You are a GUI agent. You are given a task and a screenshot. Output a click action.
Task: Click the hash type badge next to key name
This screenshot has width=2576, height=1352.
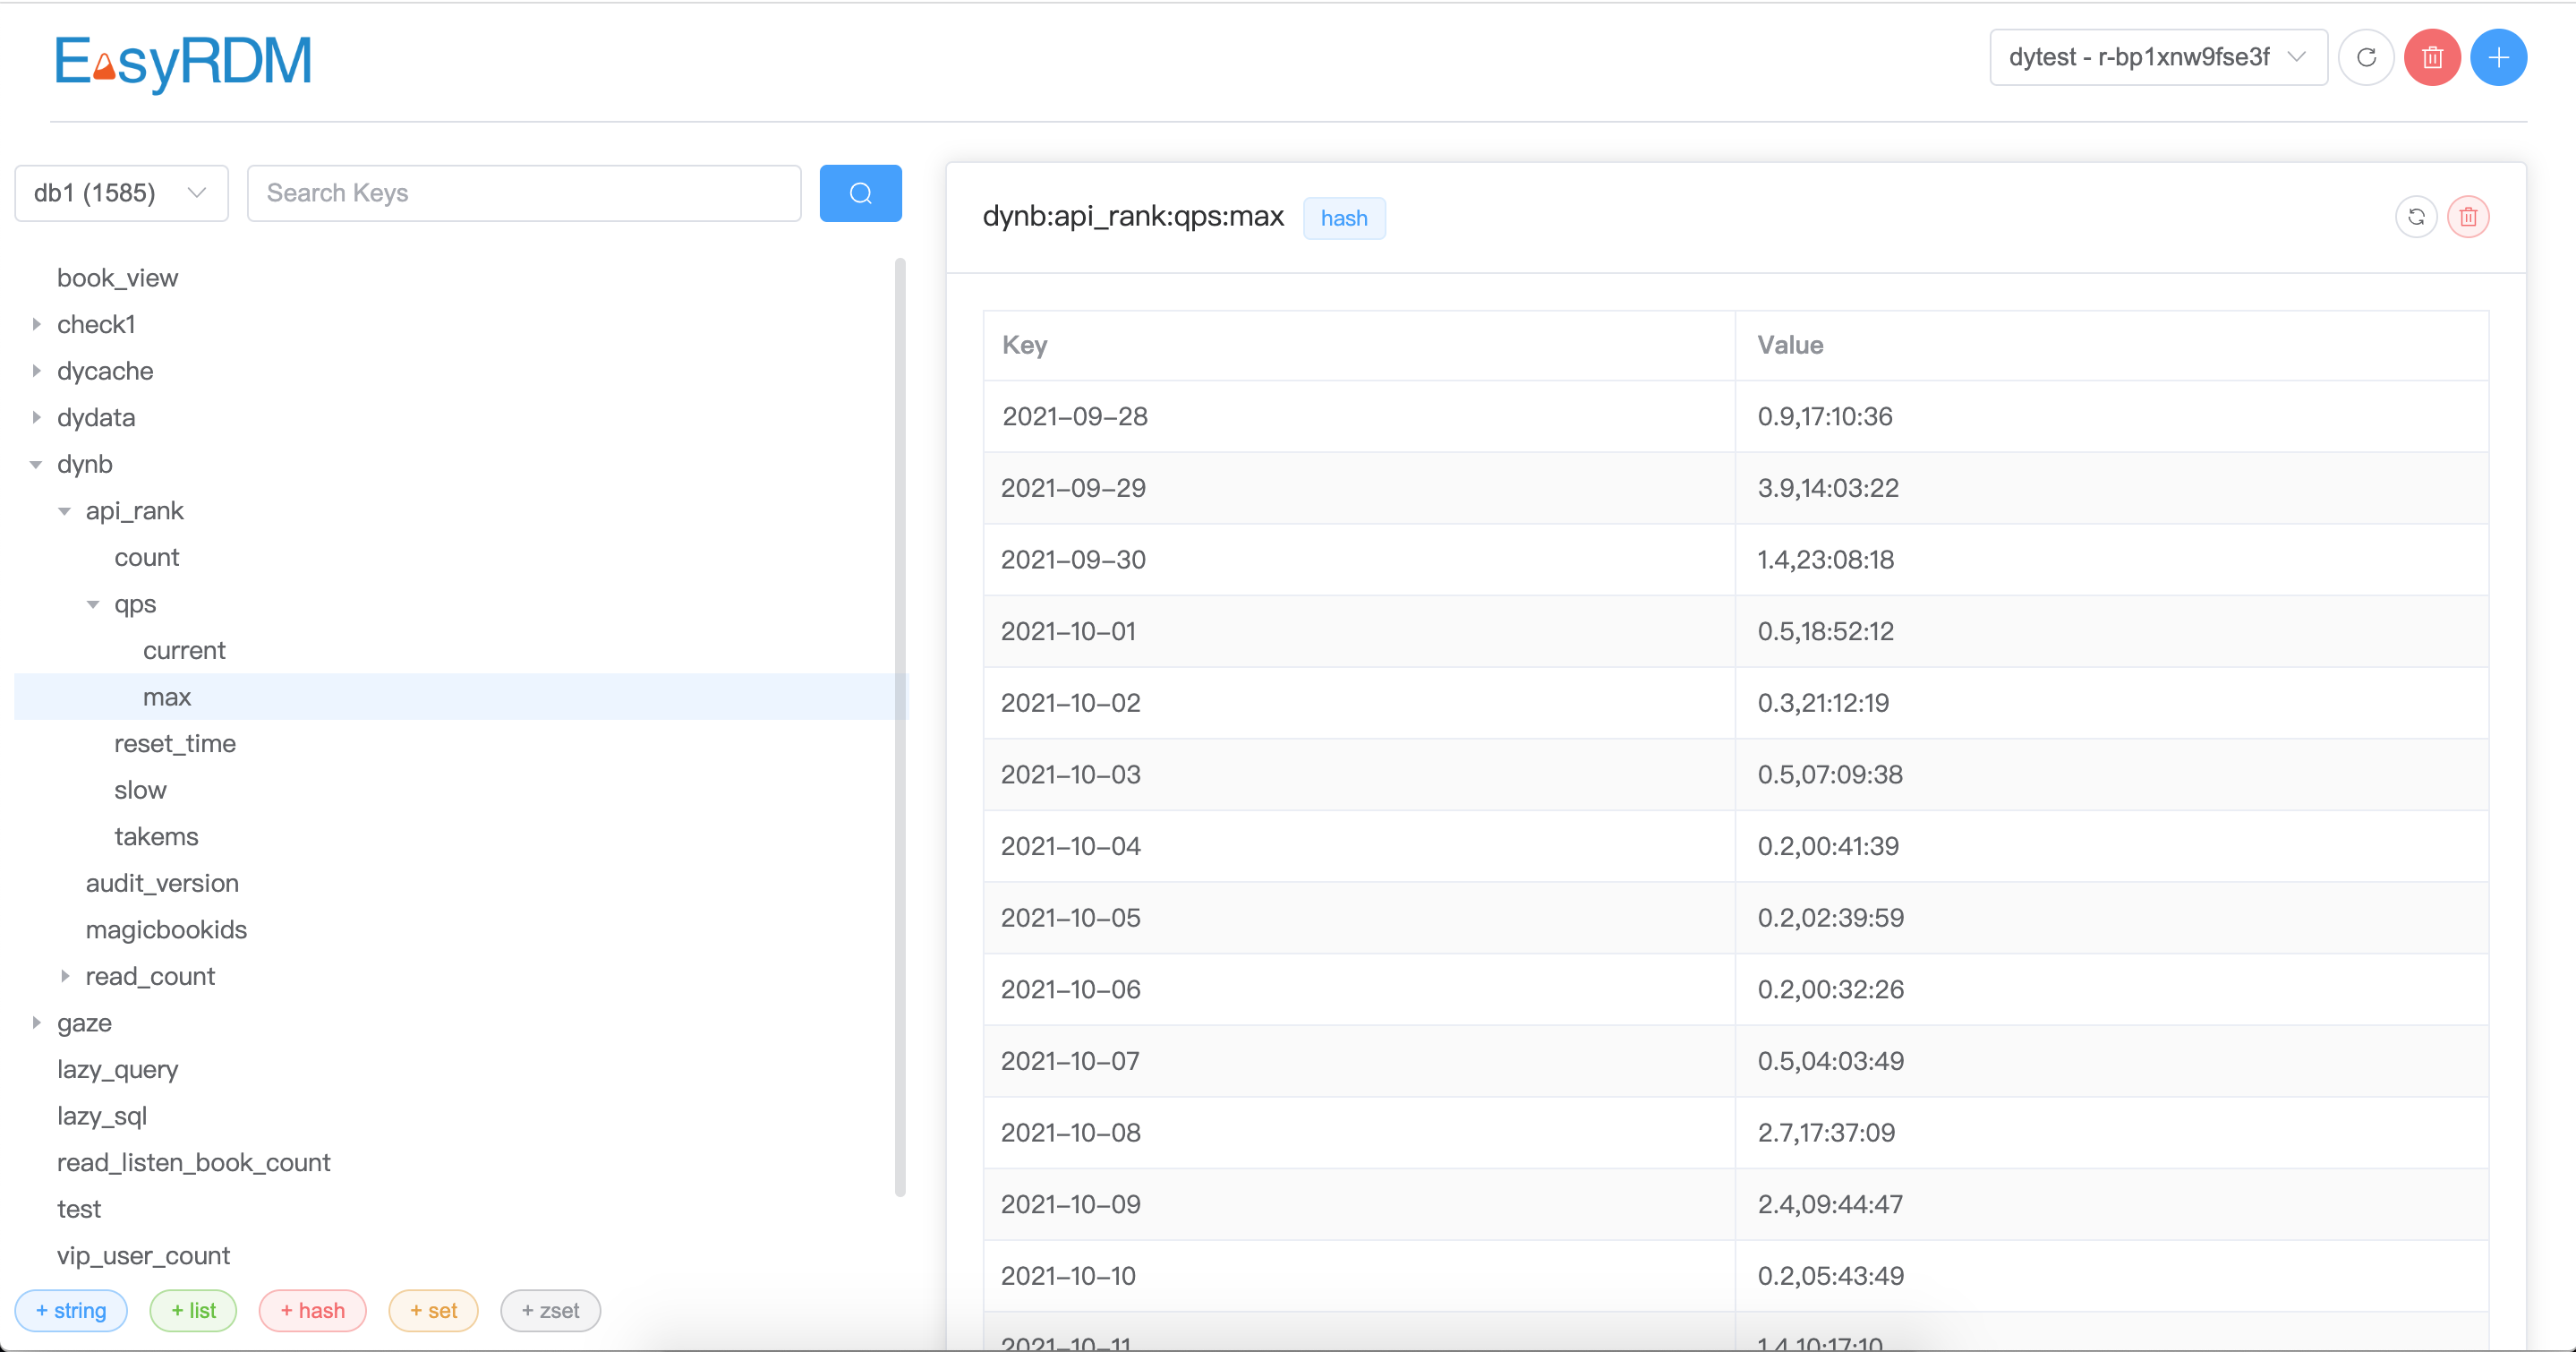pyautogui.click(x=1344, y=218)
